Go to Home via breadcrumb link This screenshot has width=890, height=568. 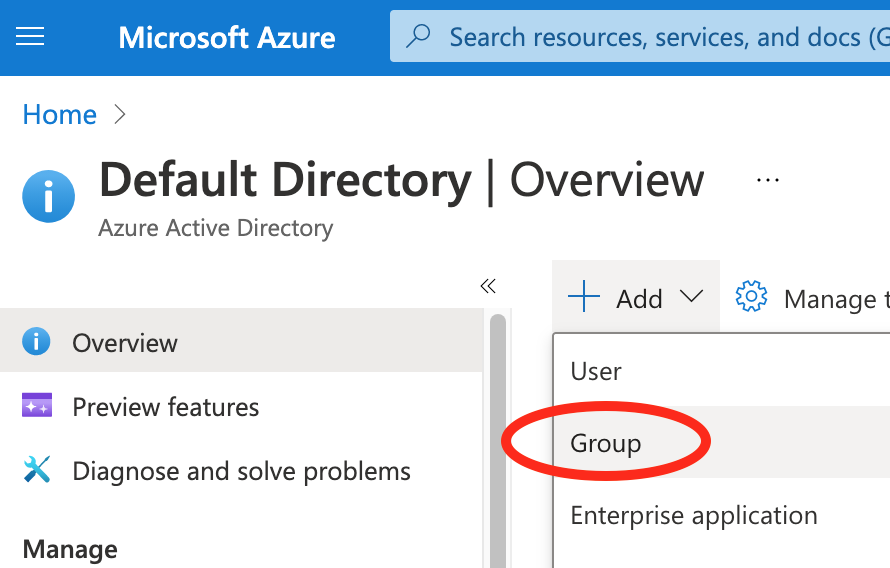[59, 115]
